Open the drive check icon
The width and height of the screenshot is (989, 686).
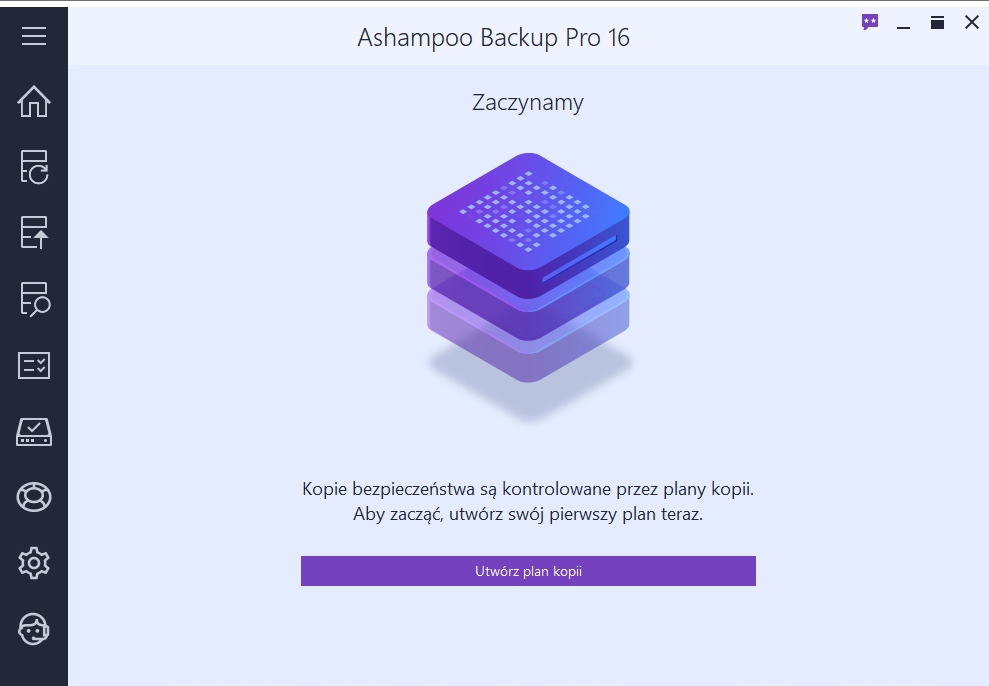tap(34, 431)
